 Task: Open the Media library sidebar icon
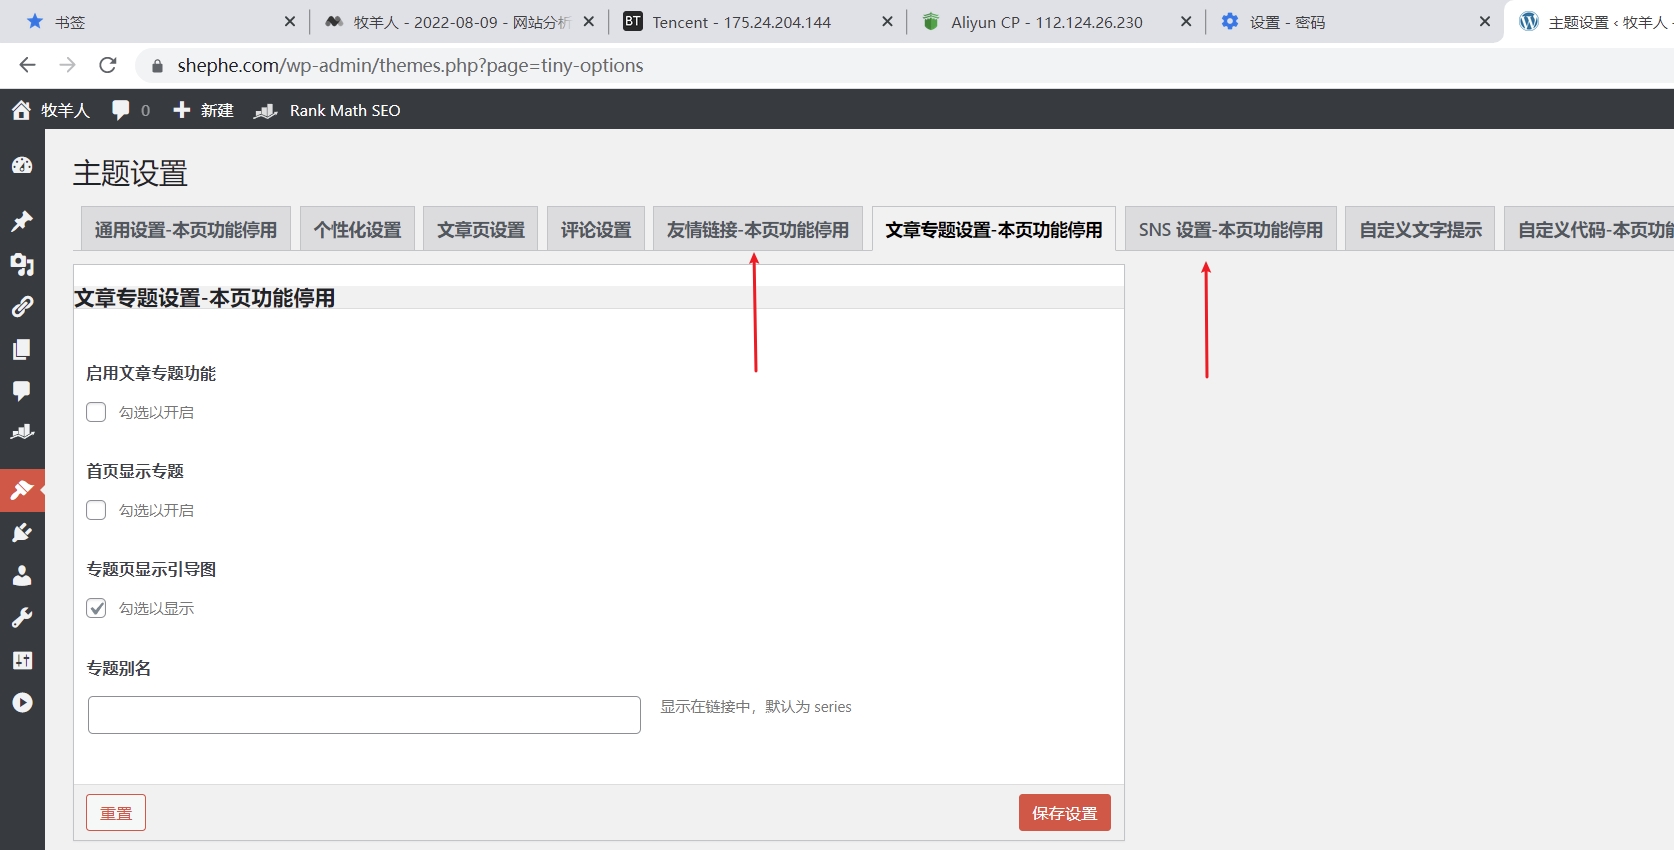coord(22,264)
